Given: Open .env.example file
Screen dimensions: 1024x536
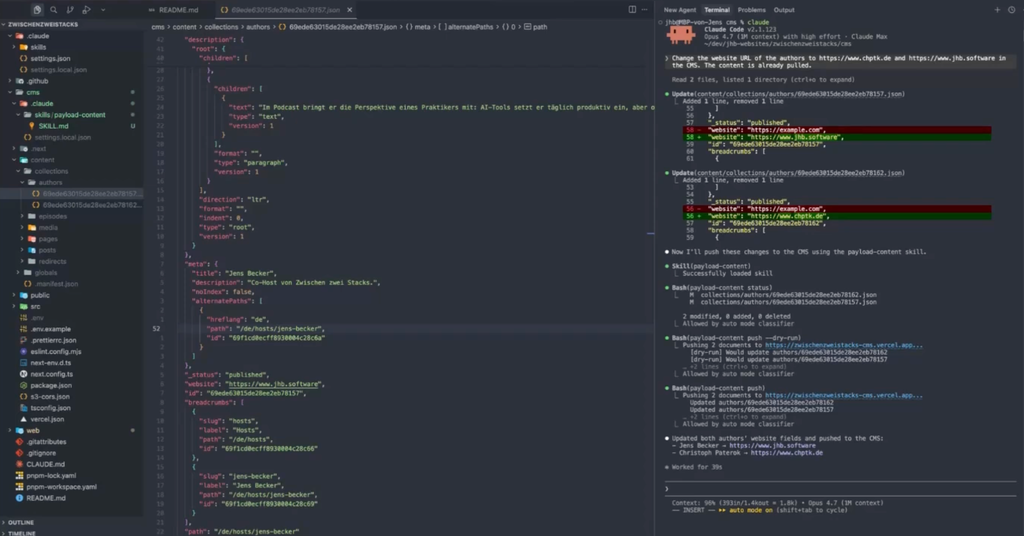Looking at the screenshot, I should click(x=50, y=329).
